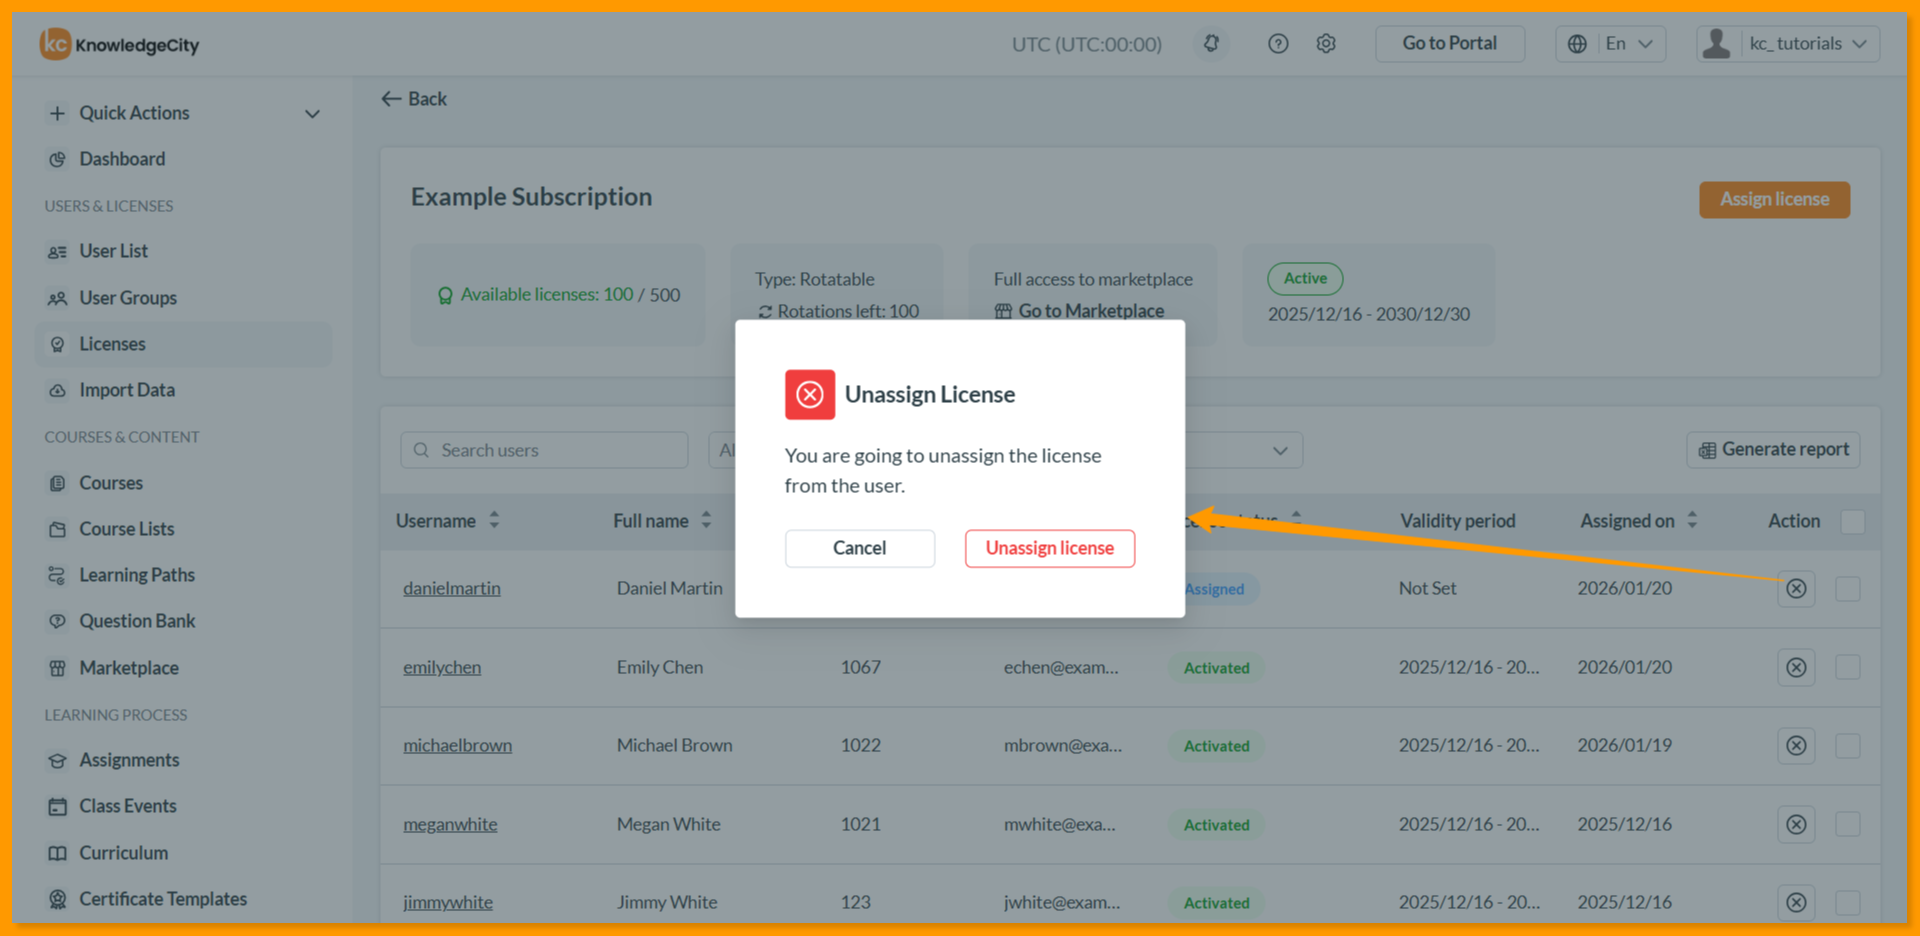Viewport: 1920px width, 936px height.
Task: Check the meganwhite row checkbox
Action: pyautogui.click(x=1848, y=824)
